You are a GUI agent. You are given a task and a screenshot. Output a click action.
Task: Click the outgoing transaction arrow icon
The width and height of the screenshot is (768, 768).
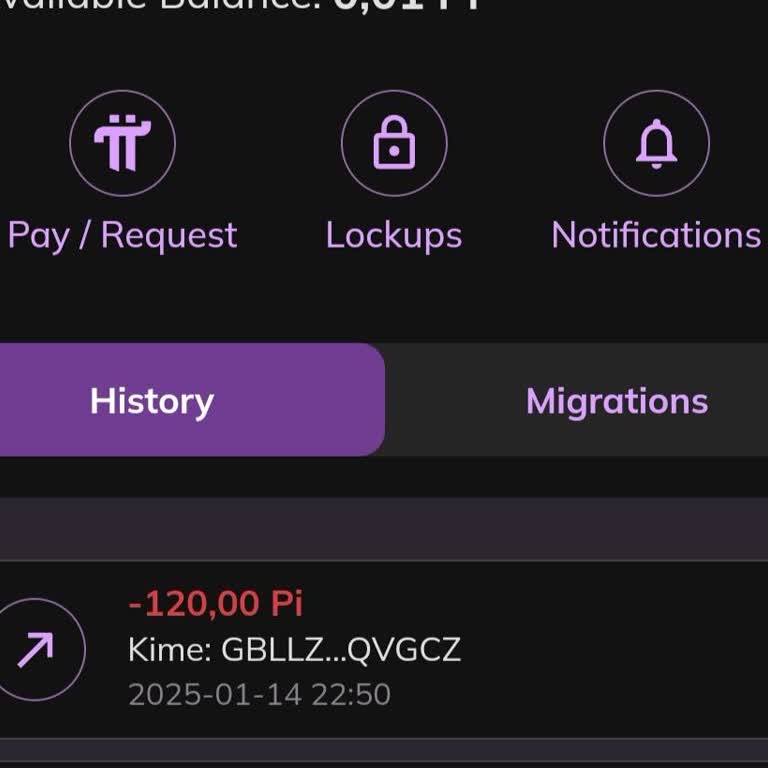[36, 650]
